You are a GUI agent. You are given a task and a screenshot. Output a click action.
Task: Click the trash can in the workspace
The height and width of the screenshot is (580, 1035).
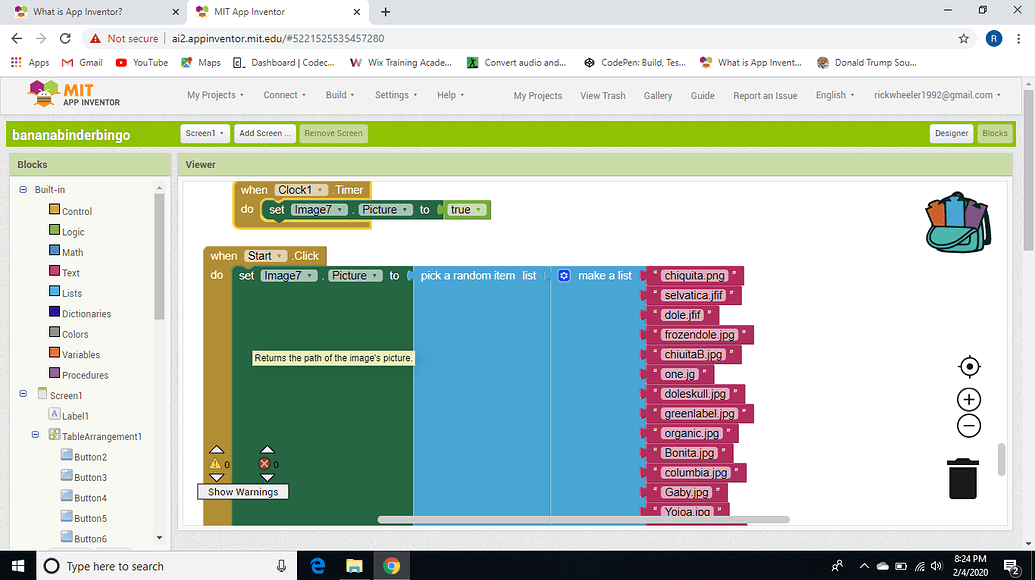point(962,478)
